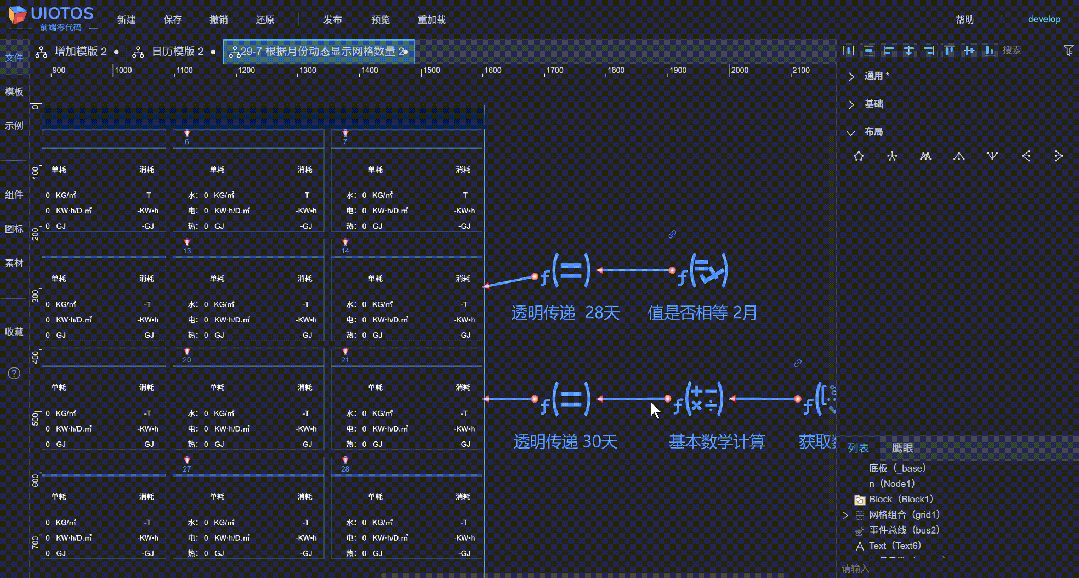Image resolution: width=1079 pixels, height=578 pixels.
Task: Switch to the 列表 tab
Action: (x=858, y=448)
